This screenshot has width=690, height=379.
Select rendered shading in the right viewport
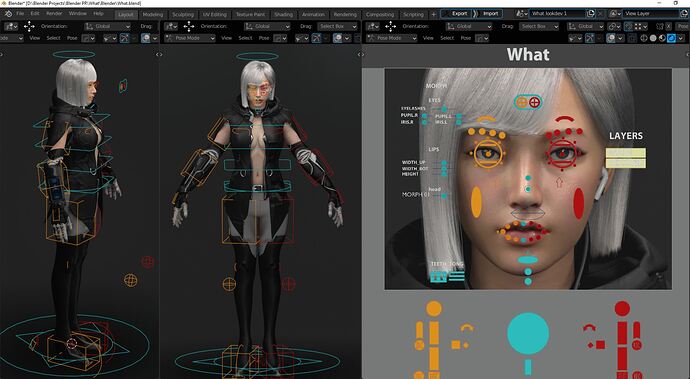(x=672, y=38)
